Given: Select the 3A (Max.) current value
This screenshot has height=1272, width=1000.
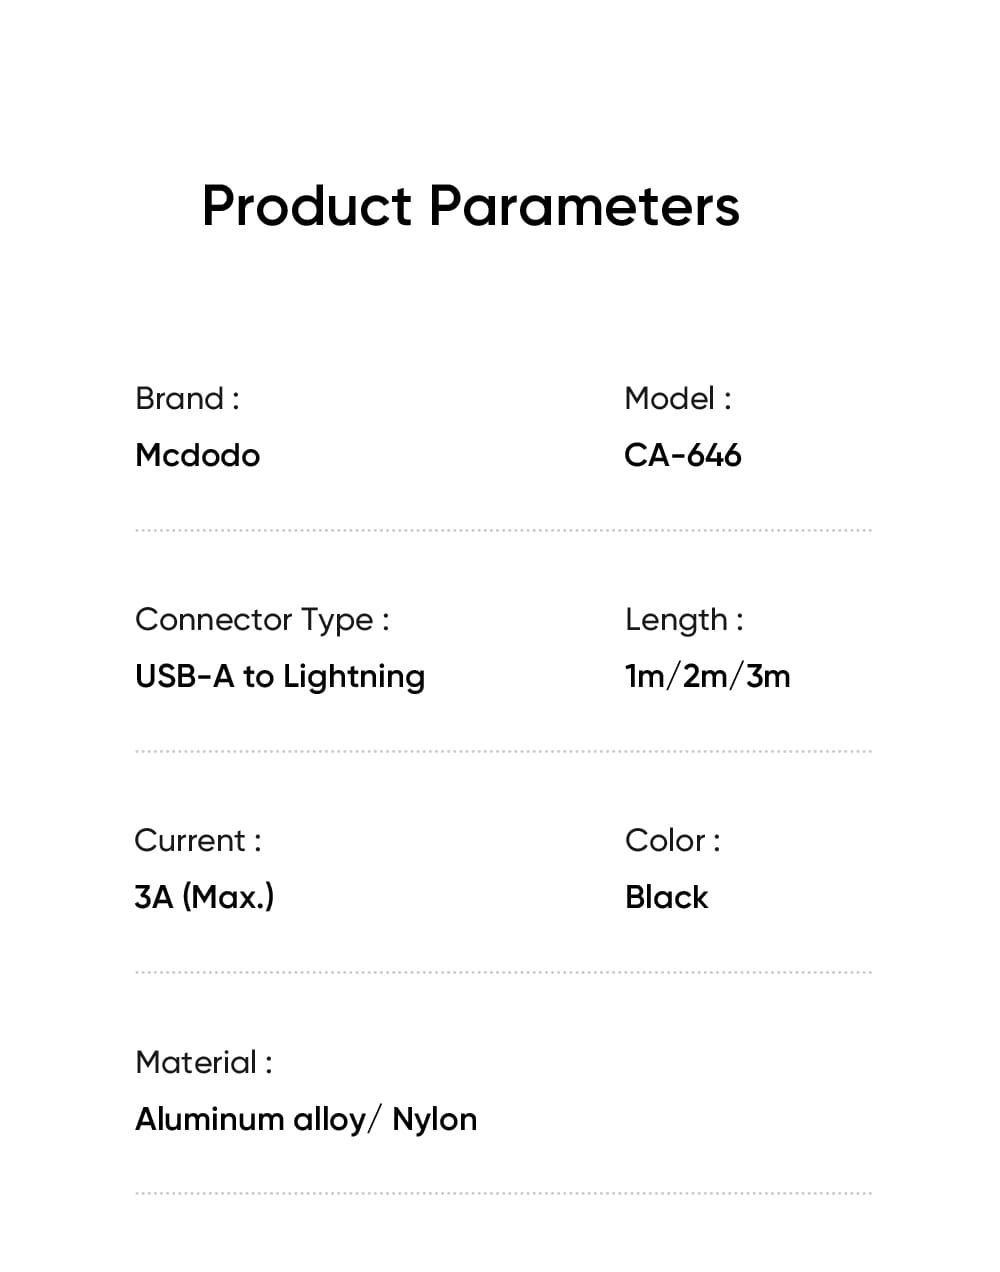Looking at the screenshot, I should point(204,897).
